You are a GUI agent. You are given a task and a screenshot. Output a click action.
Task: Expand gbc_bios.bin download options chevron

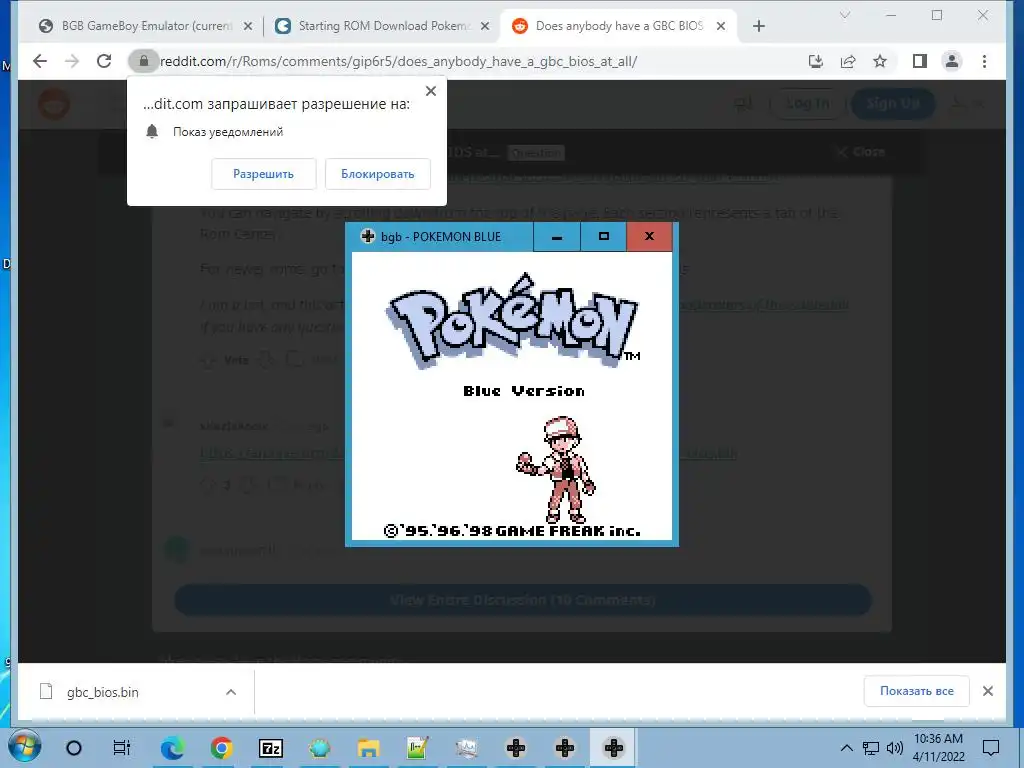tap(231, 692)
